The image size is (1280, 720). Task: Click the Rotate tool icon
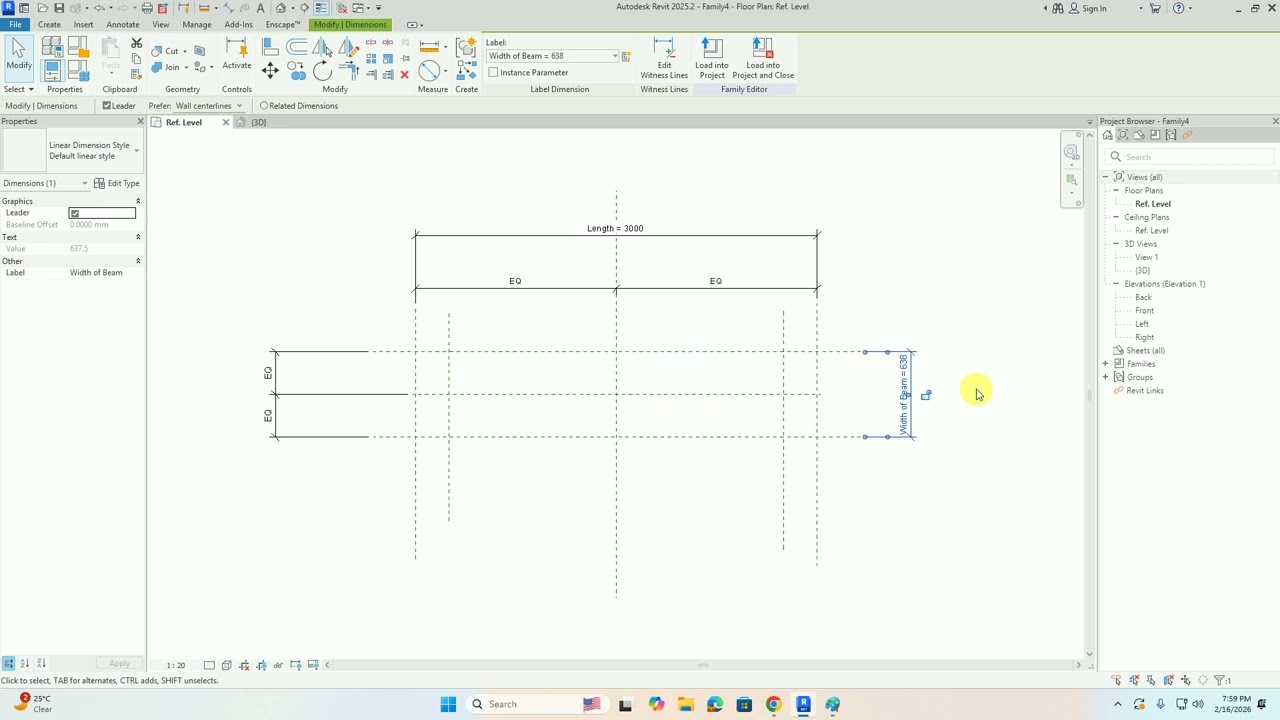pos(322,70)
